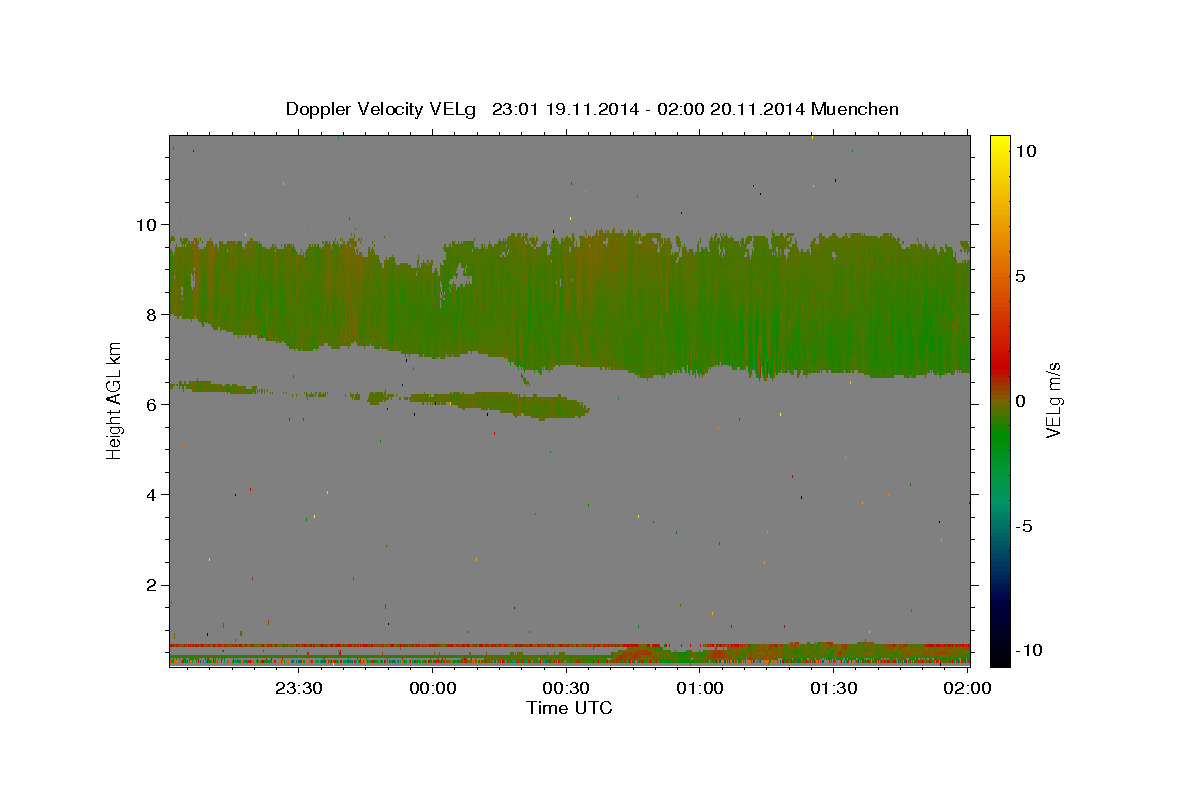Image resolution: width=1200 pixels, height=800 pixels.
Task: Select the 00:00 time tick label
Action: (x=433, y=688)
